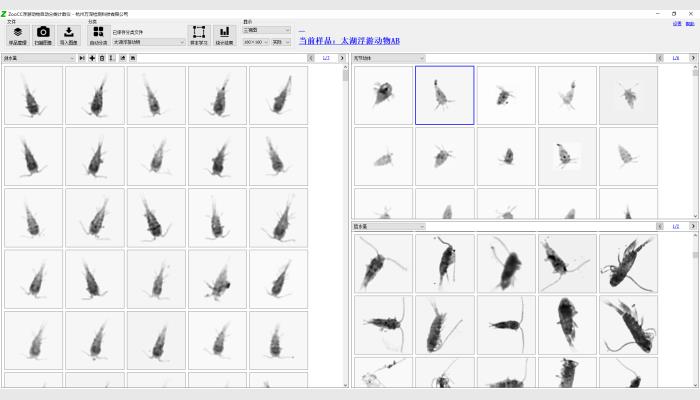The width and height of the screenshot is (700, 400).
Task: Run auto classification with the grid icon
Action: (98, 35)
